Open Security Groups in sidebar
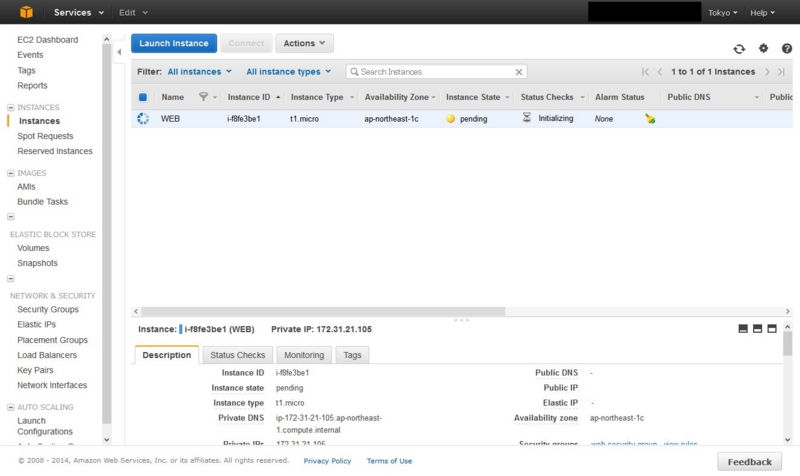Screen dimensions: 800x476 click(x=48, y=309)
